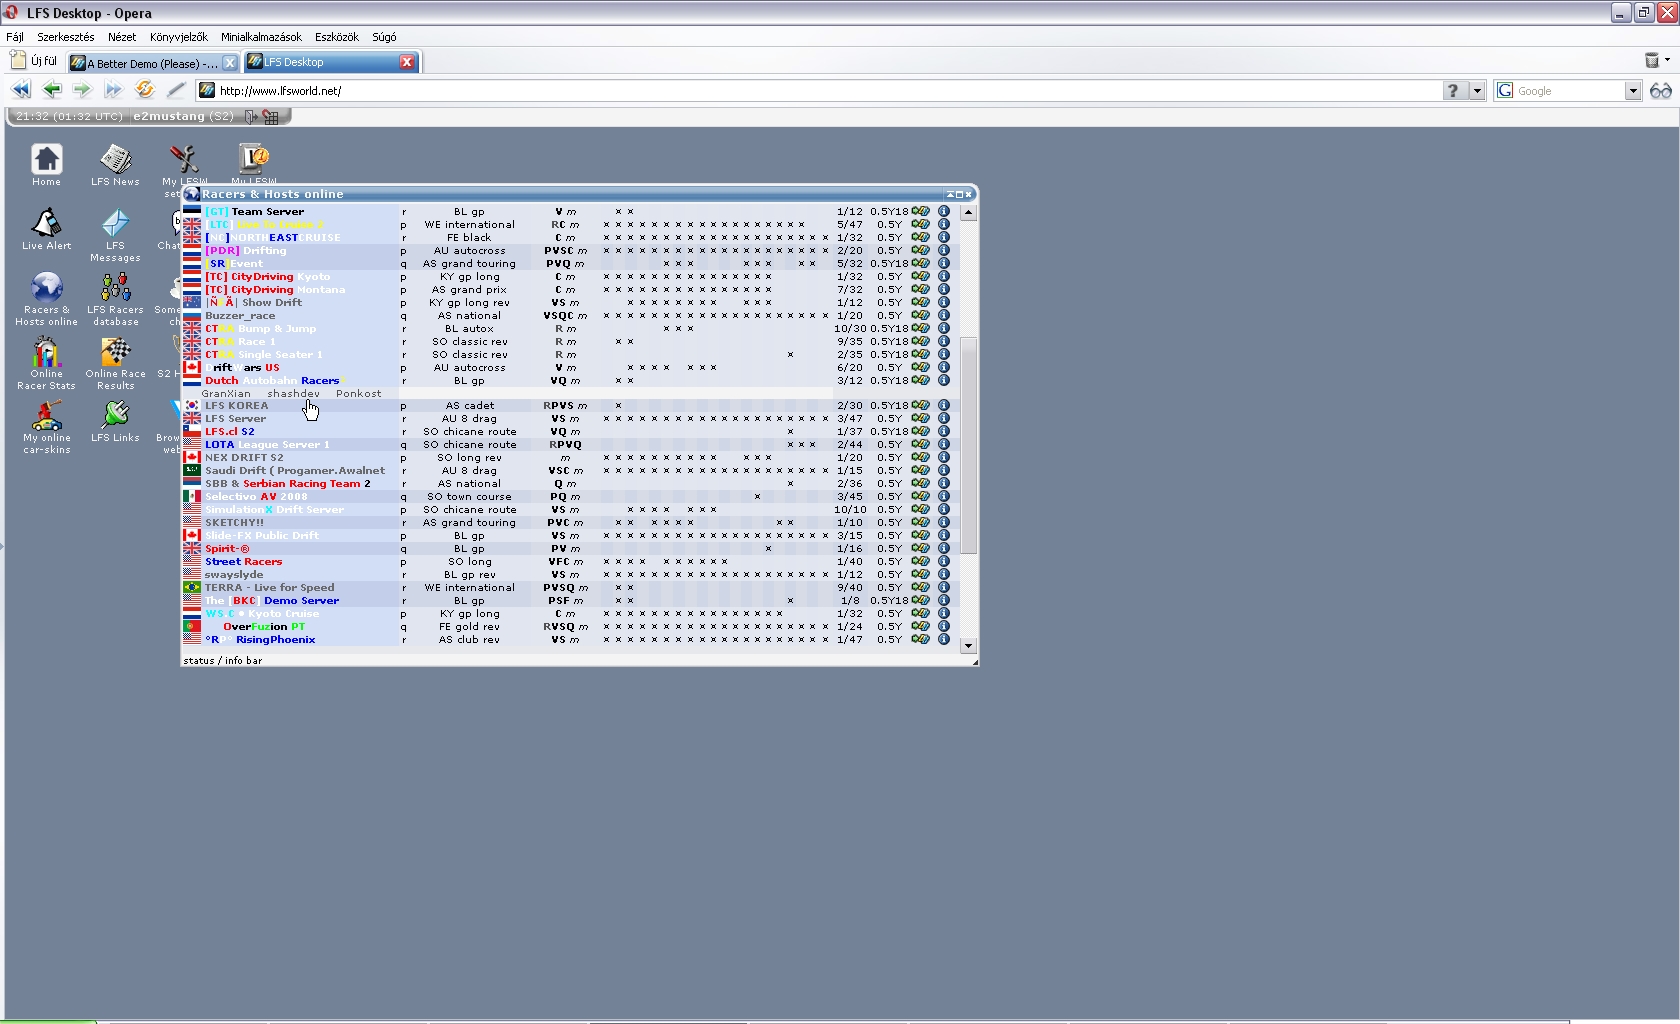This screenshot has height=1024, width=1680.
Task: Click the info icon for RisingPhoenix
Action: tap(944, 640)
